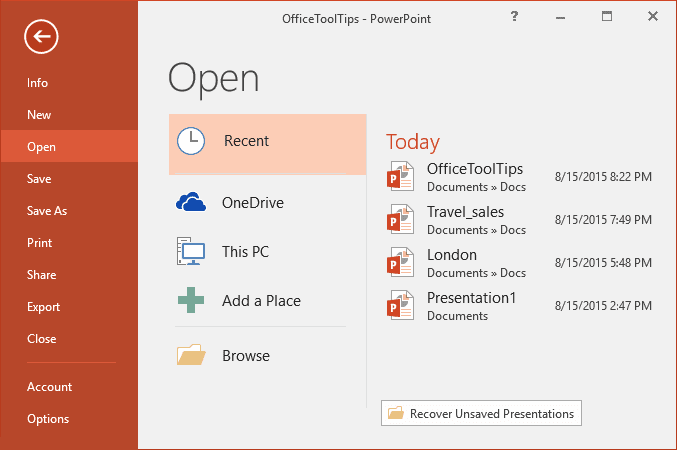Viewport: 677px width, 450px height.
Task: Select the Open sidebar item
Action: pos(69,147)
